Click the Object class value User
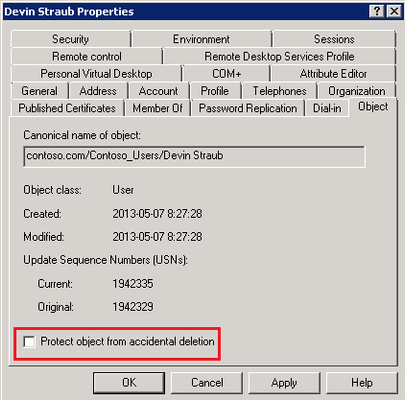Screen dimensions: 405x400 pyautogui.click(x=123, y=190)
